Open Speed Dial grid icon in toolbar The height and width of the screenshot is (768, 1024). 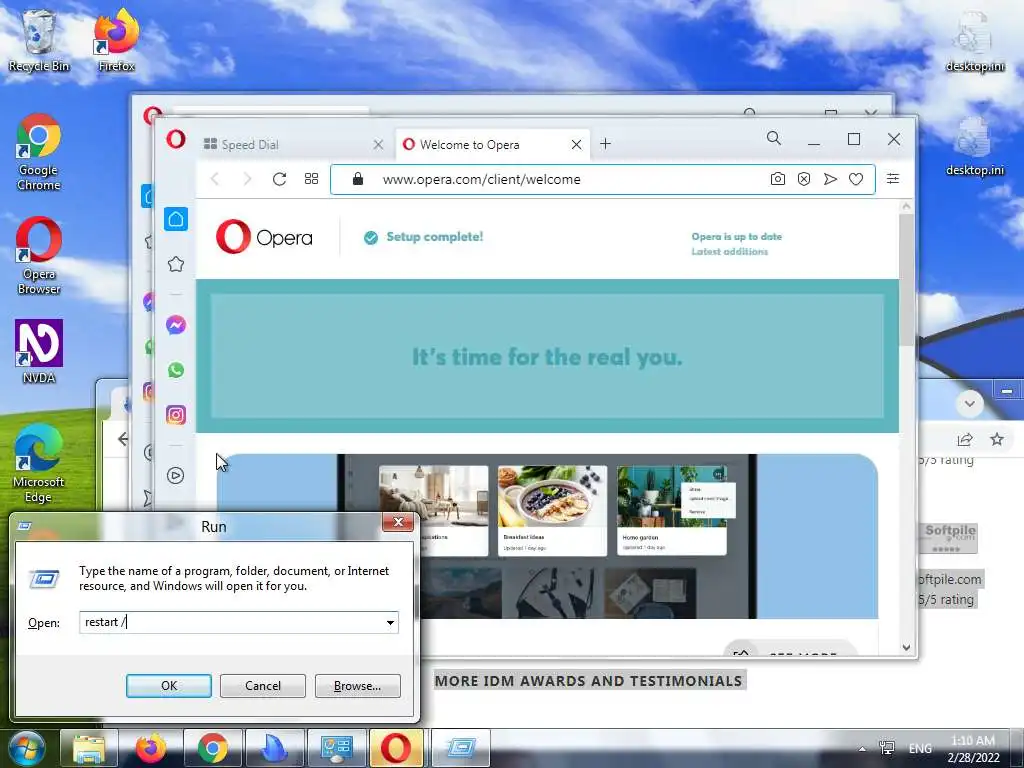[x=312, y=179]
